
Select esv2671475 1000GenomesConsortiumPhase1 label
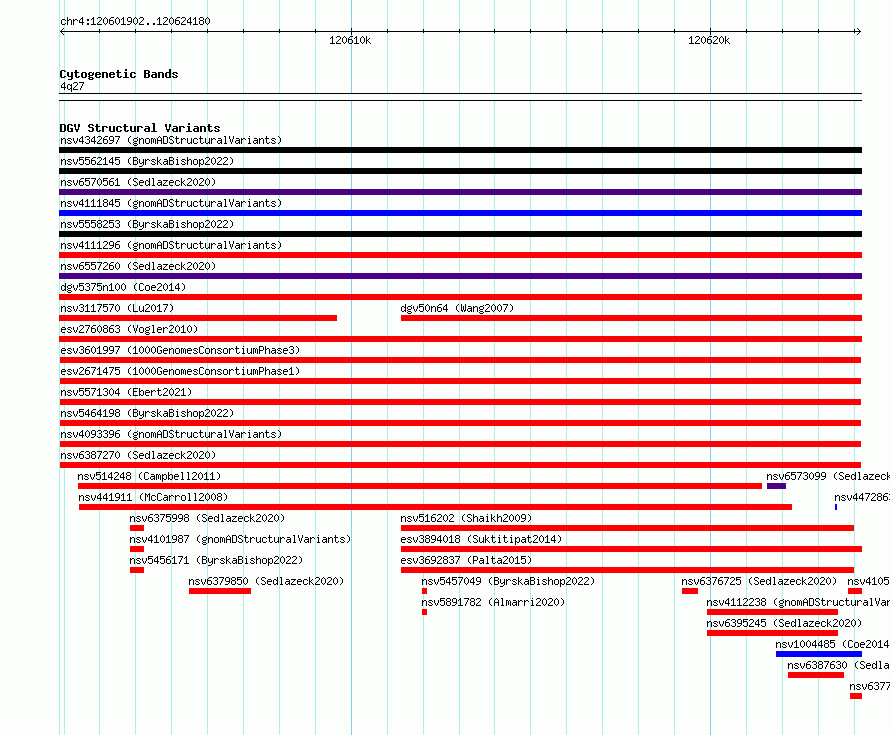(180, 371)
